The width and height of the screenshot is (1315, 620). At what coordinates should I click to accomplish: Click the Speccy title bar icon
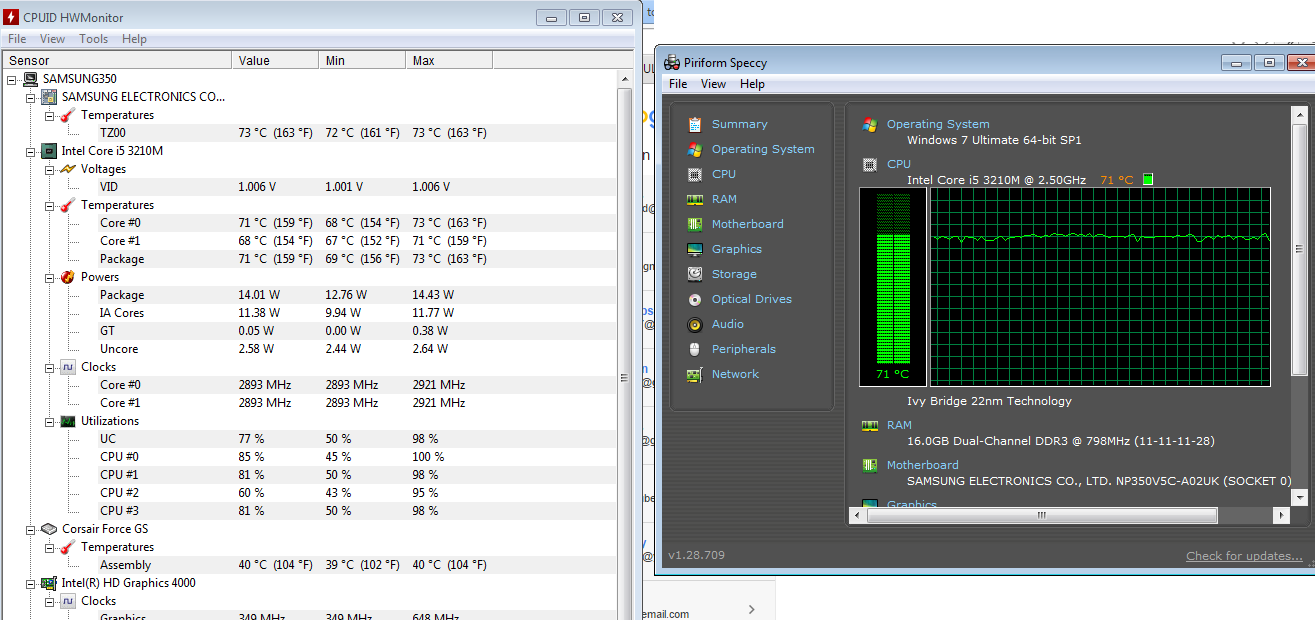673,62
